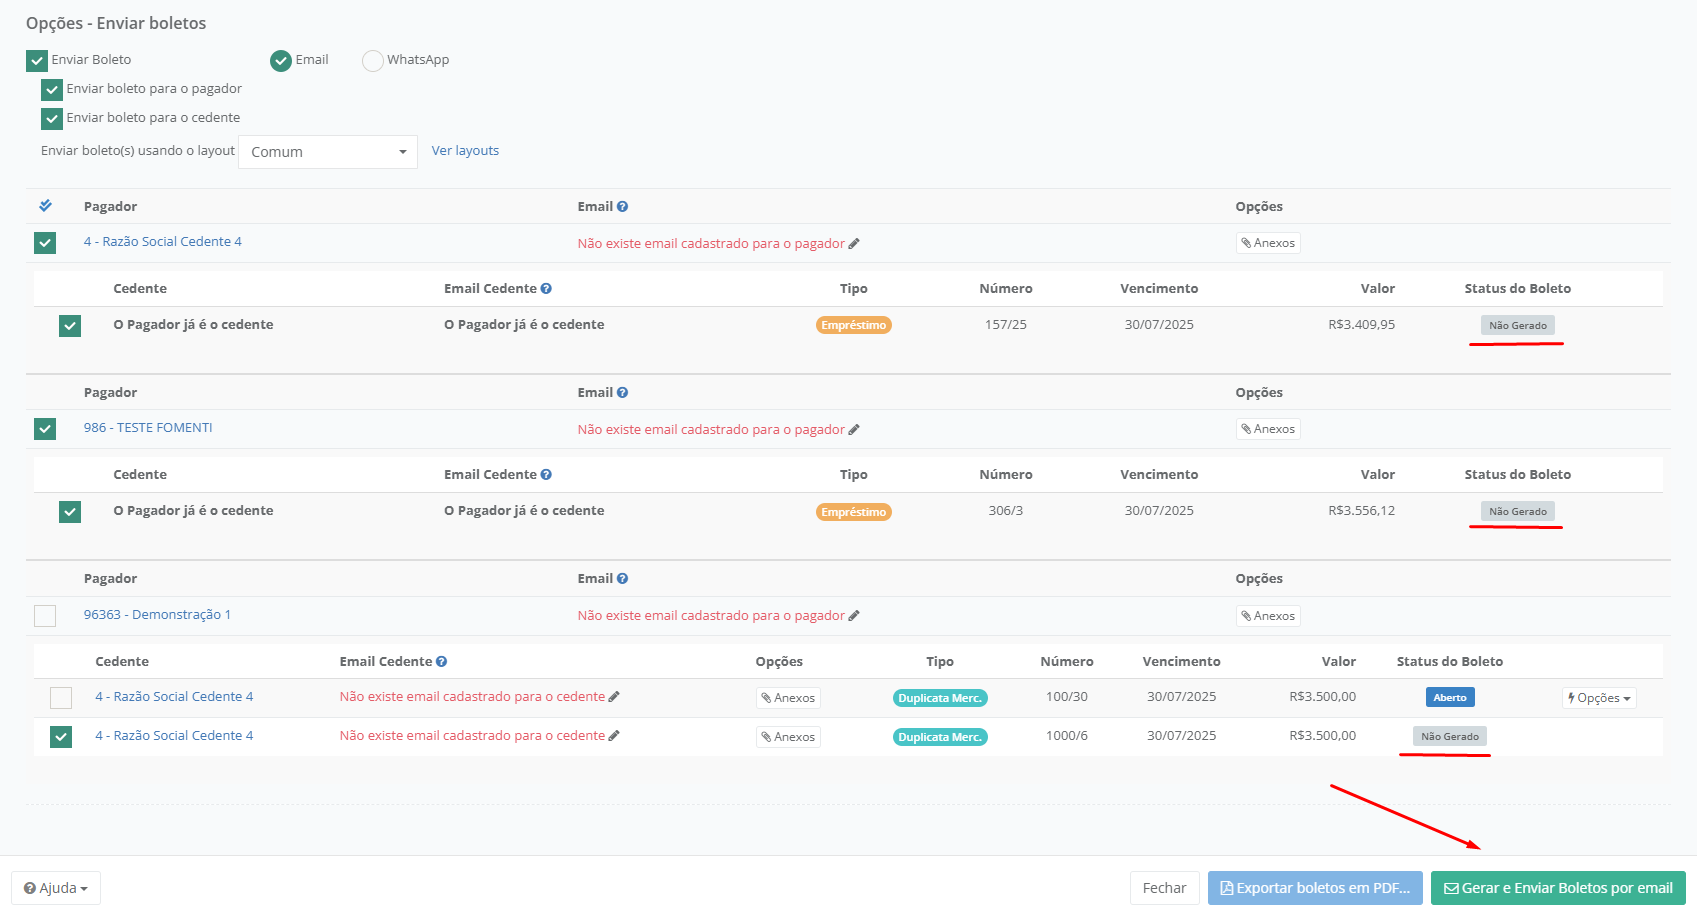Open the Ver layouts link
The width and height of the screenshot is (1697, 917).
[x=465, y=151]
